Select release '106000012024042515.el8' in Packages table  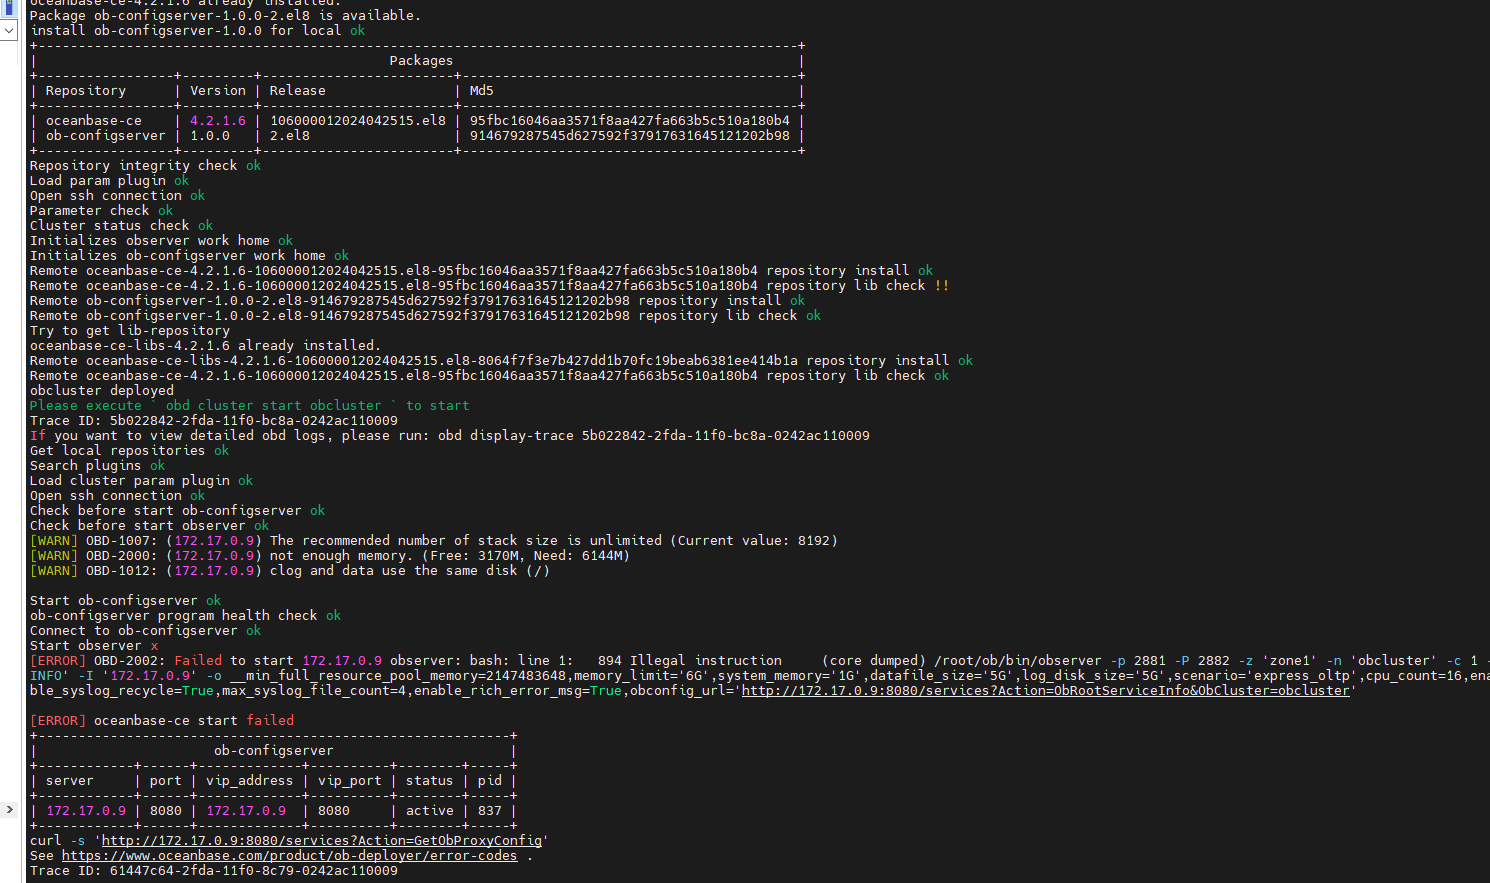pyautogui.click(x=358, y=121)
